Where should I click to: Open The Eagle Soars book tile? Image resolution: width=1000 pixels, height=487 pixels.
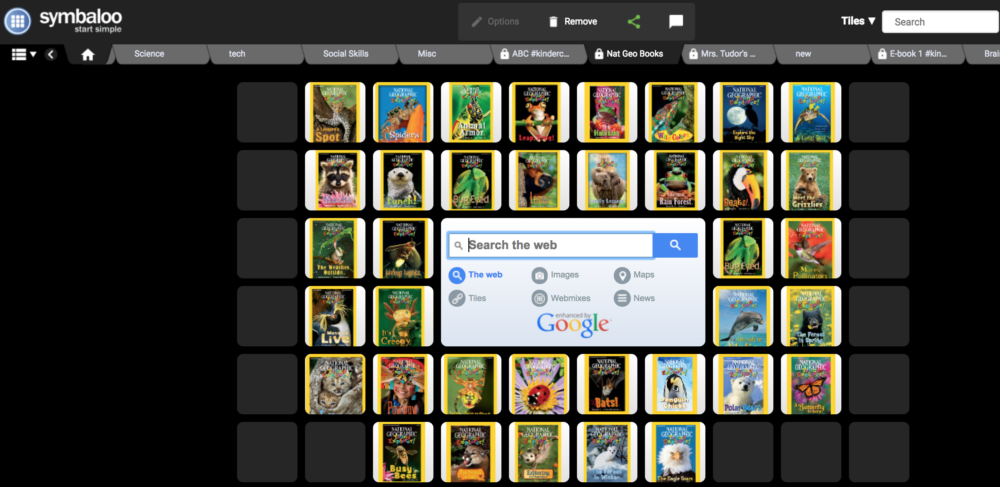coord(675,452)
